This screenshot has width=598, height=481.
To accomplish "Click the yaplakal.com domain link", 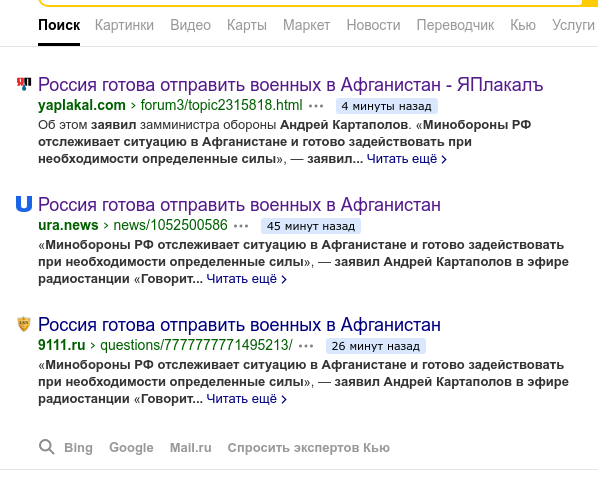I will pyautogui.click(x=82, y=105).
